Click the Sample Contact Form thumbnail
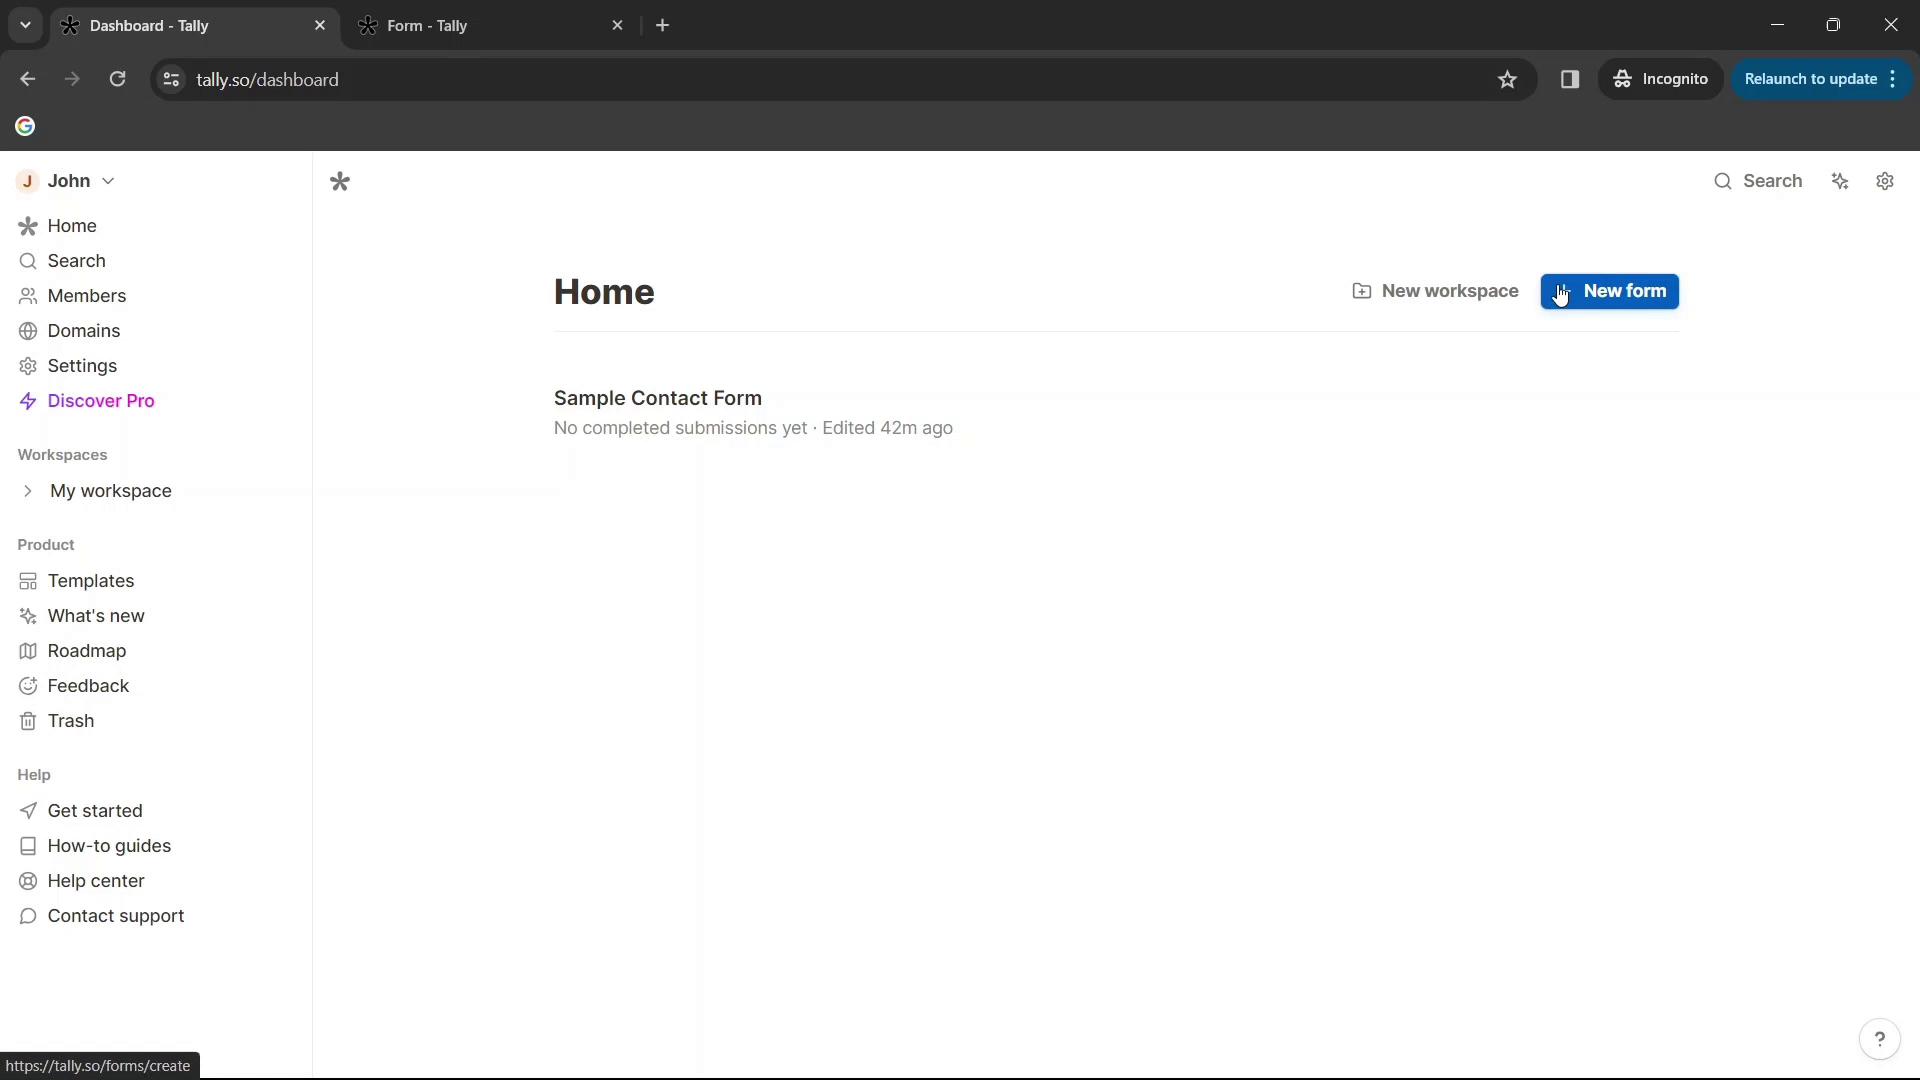The height and width of the screenshot is (1080, 1920). (658, 397)
